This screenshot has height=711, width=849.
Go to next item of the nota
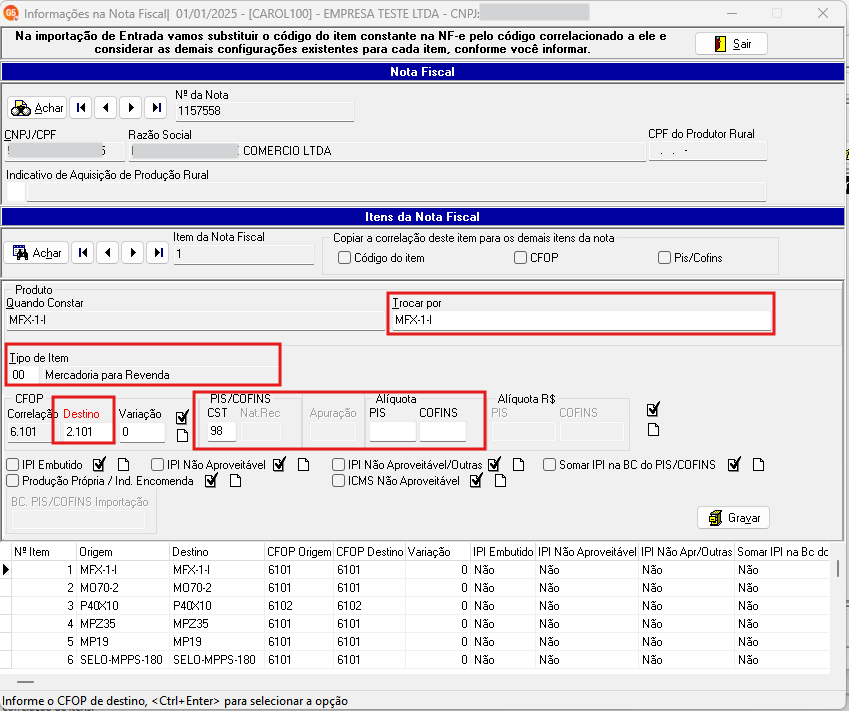pyautogui.click(x=133, y=252)
